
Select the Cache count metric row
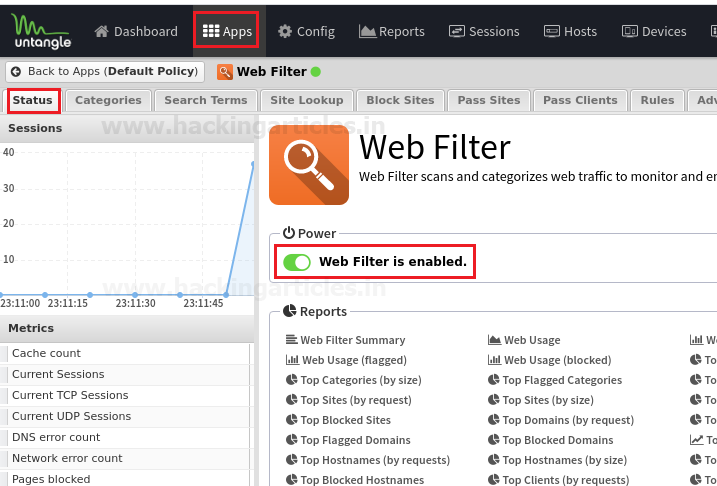(x=125, y=353)
